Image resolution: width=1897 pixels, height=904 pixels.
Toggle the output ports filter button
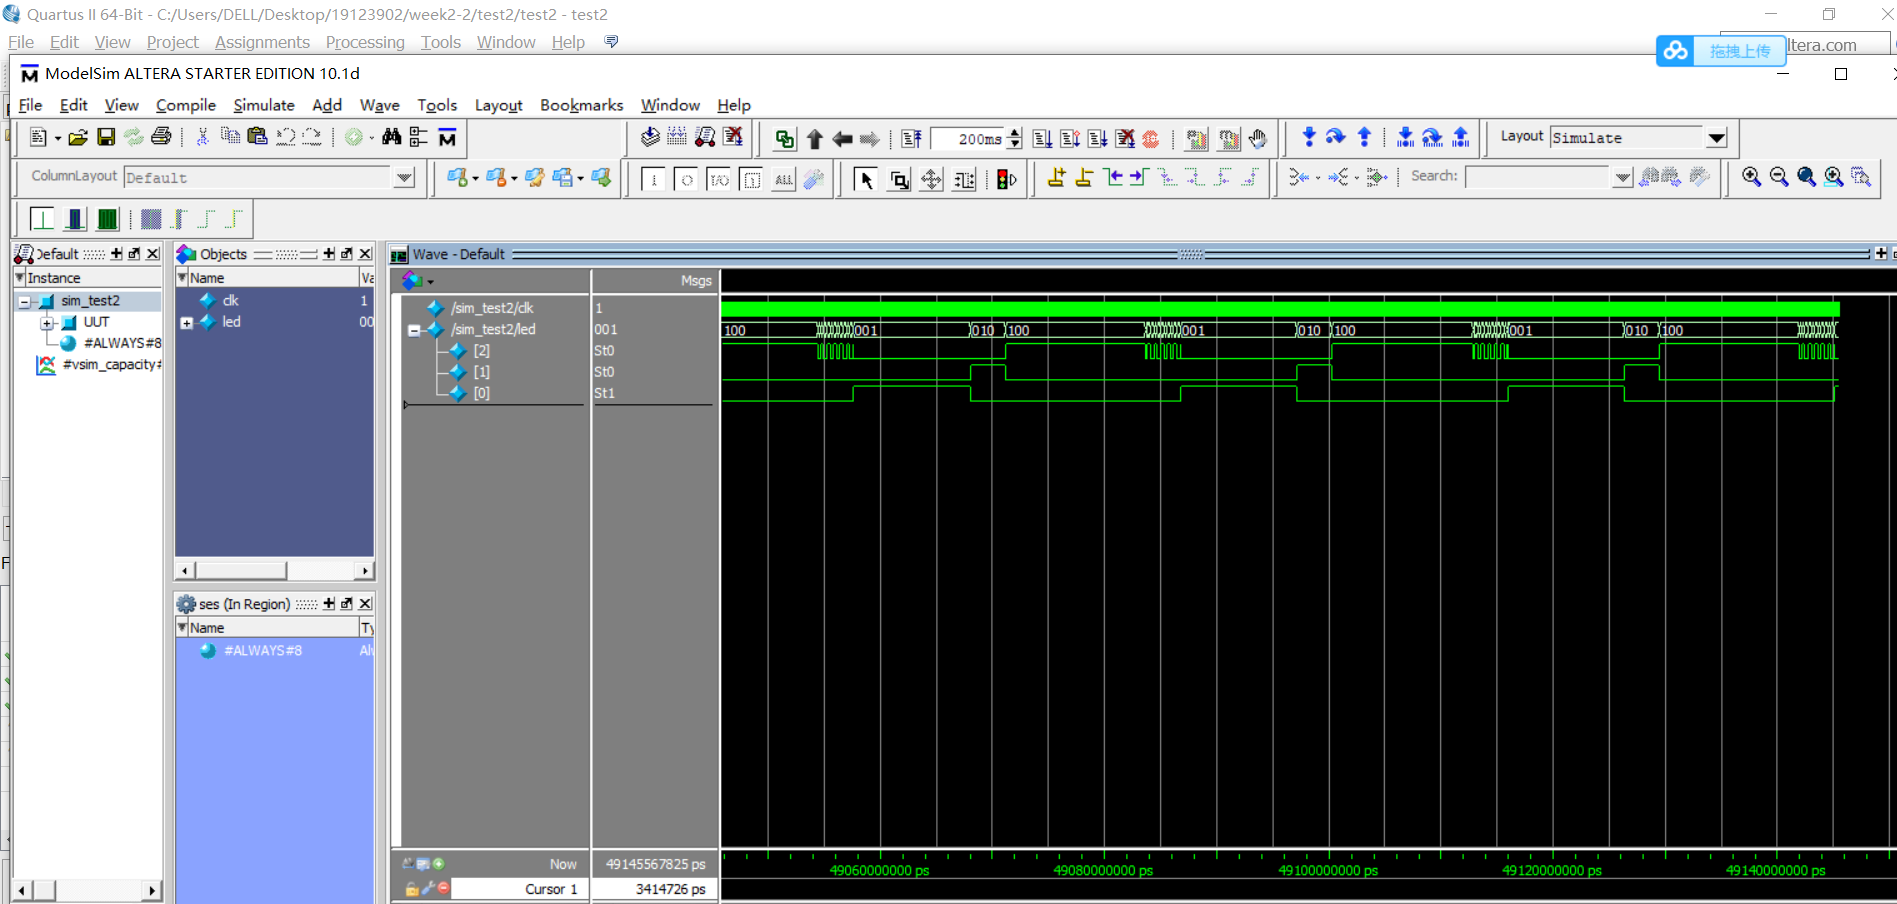pyautogui.click(x=686, y=180)
